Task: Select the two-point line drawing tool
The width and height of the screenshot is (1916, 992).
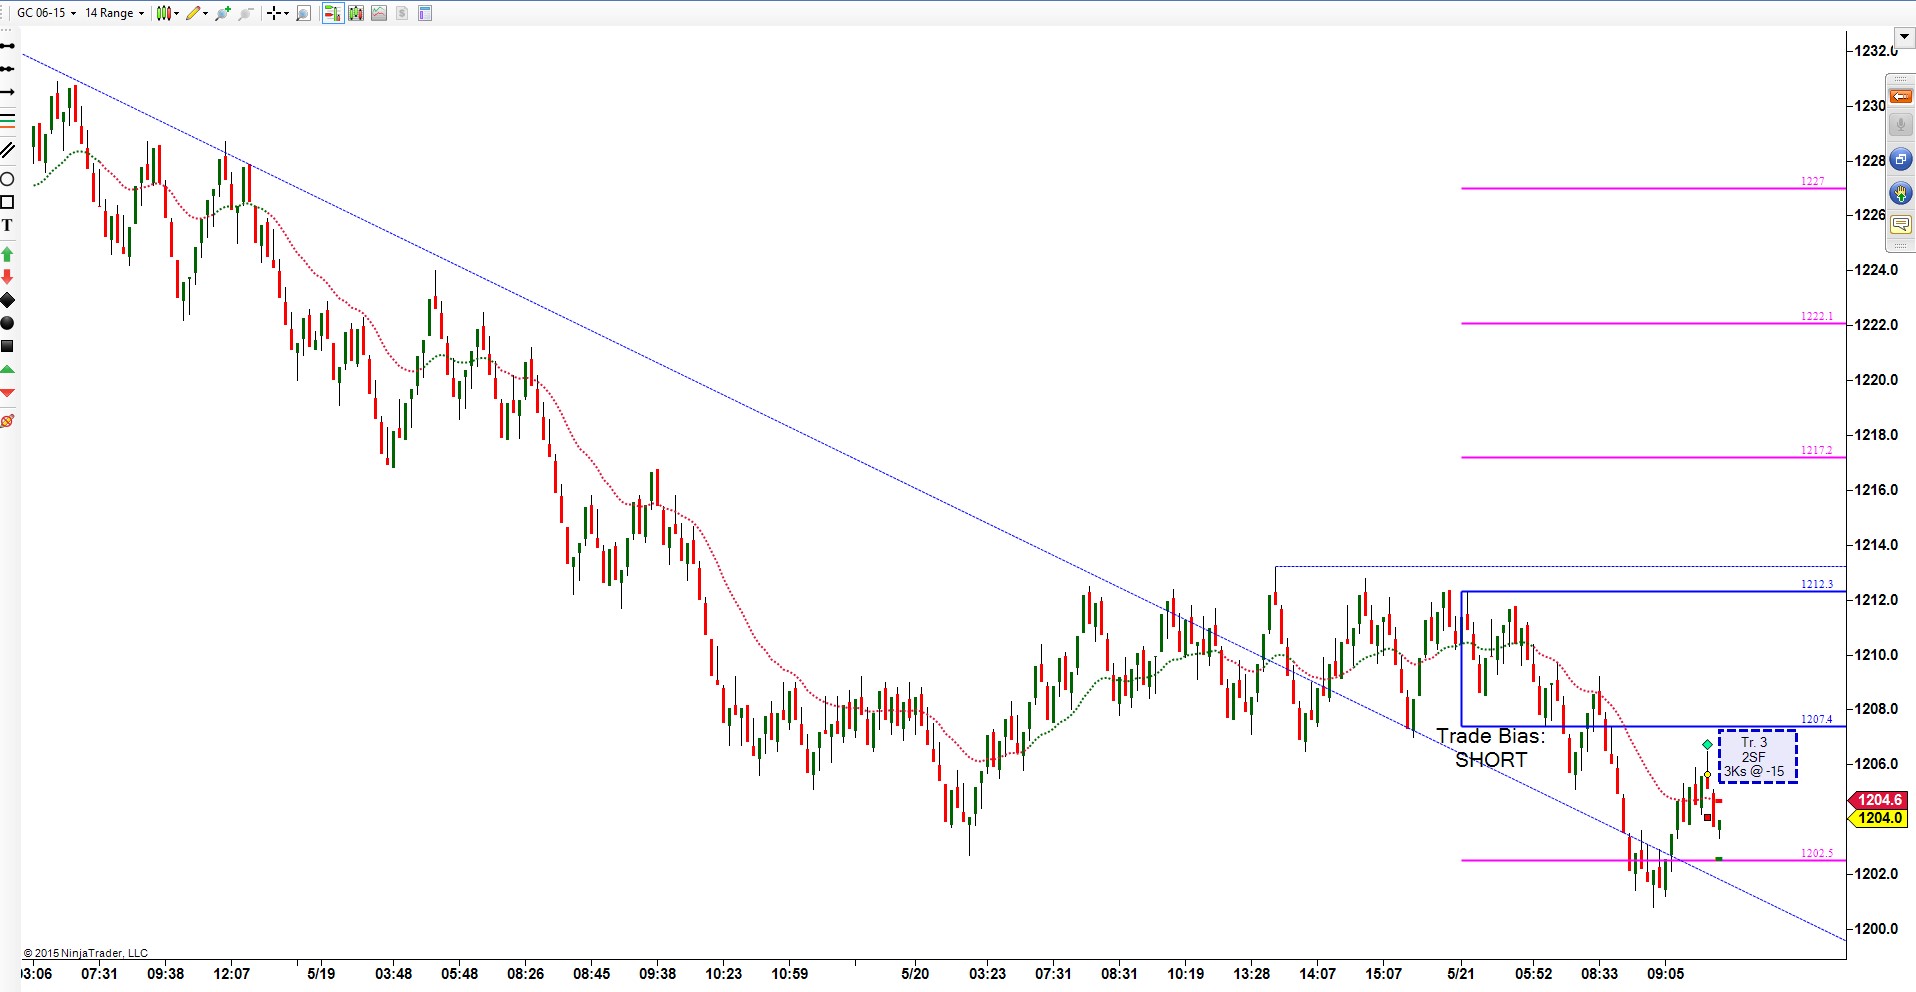Action: (7, 46)
